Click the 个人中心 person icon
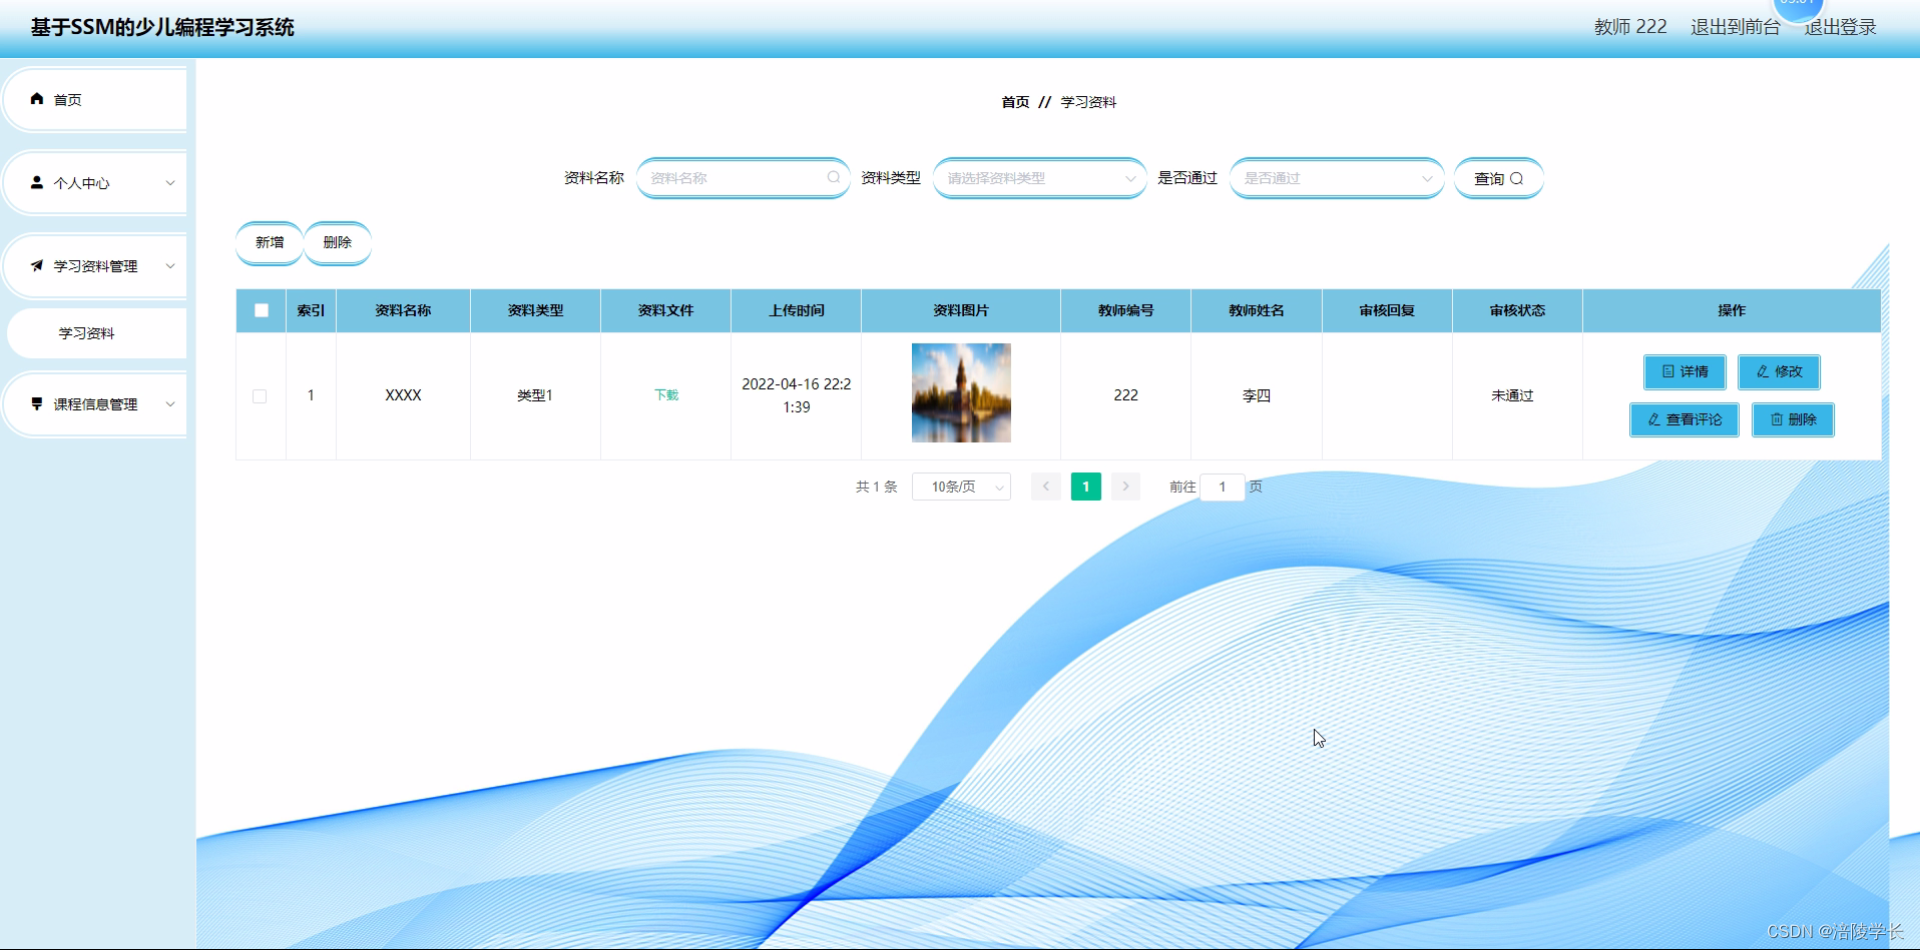This screenshot has height=950, width=1920. [36, 182]
